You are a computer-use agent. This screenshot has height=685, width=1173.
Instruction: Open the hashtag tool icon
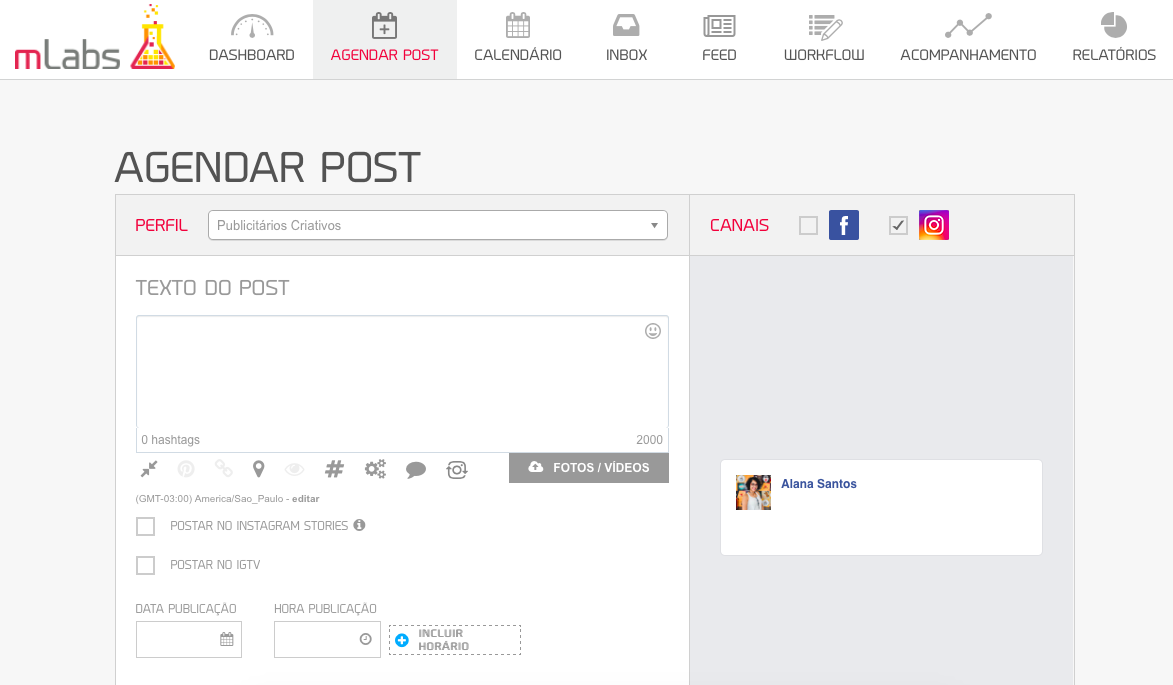coord(334,469)
